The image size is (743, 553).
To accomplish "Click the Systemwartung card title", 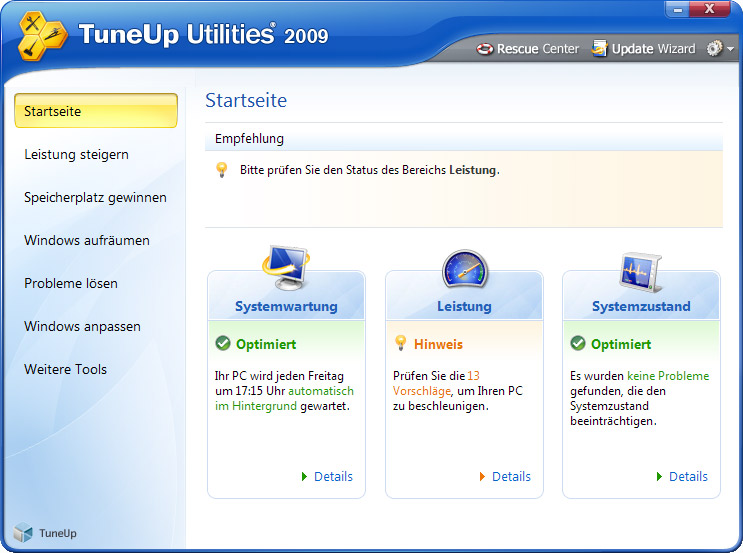I will point(286,306).
